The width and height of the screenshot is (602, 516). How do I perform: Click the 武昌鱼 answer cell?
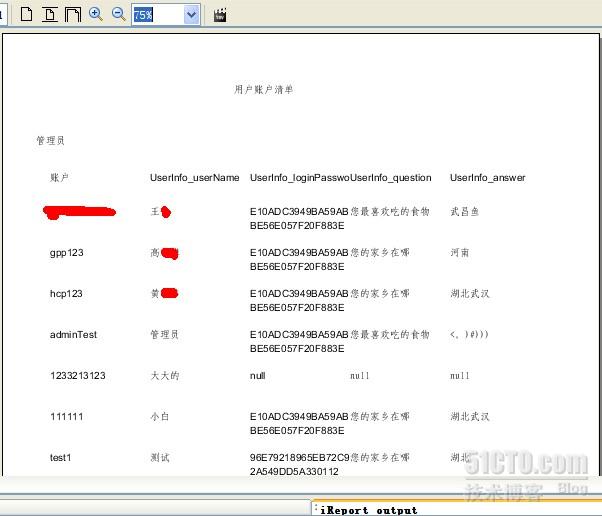[465, 212]
